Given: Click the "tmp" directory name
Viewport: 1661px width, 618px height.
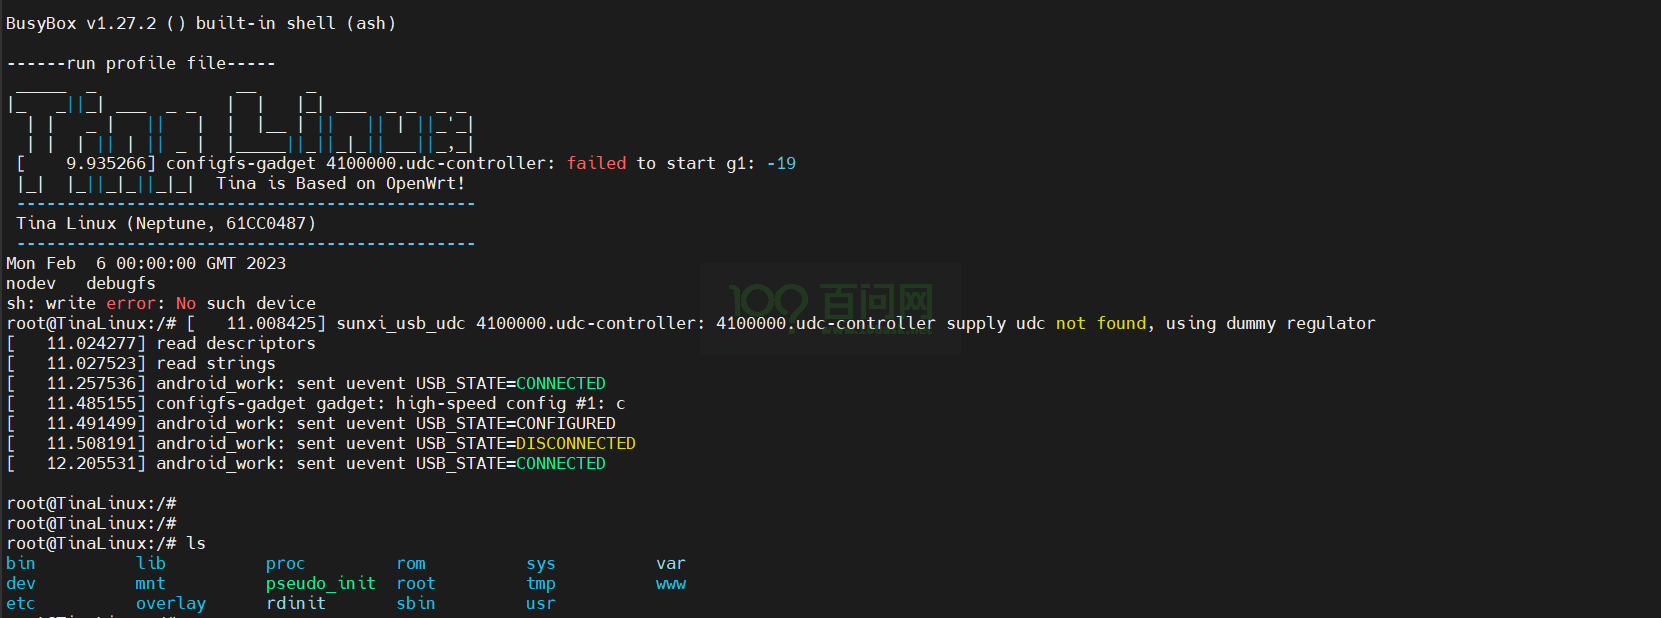Looking at the screenshot, I should pyautogui.click(x=540, y=583).
